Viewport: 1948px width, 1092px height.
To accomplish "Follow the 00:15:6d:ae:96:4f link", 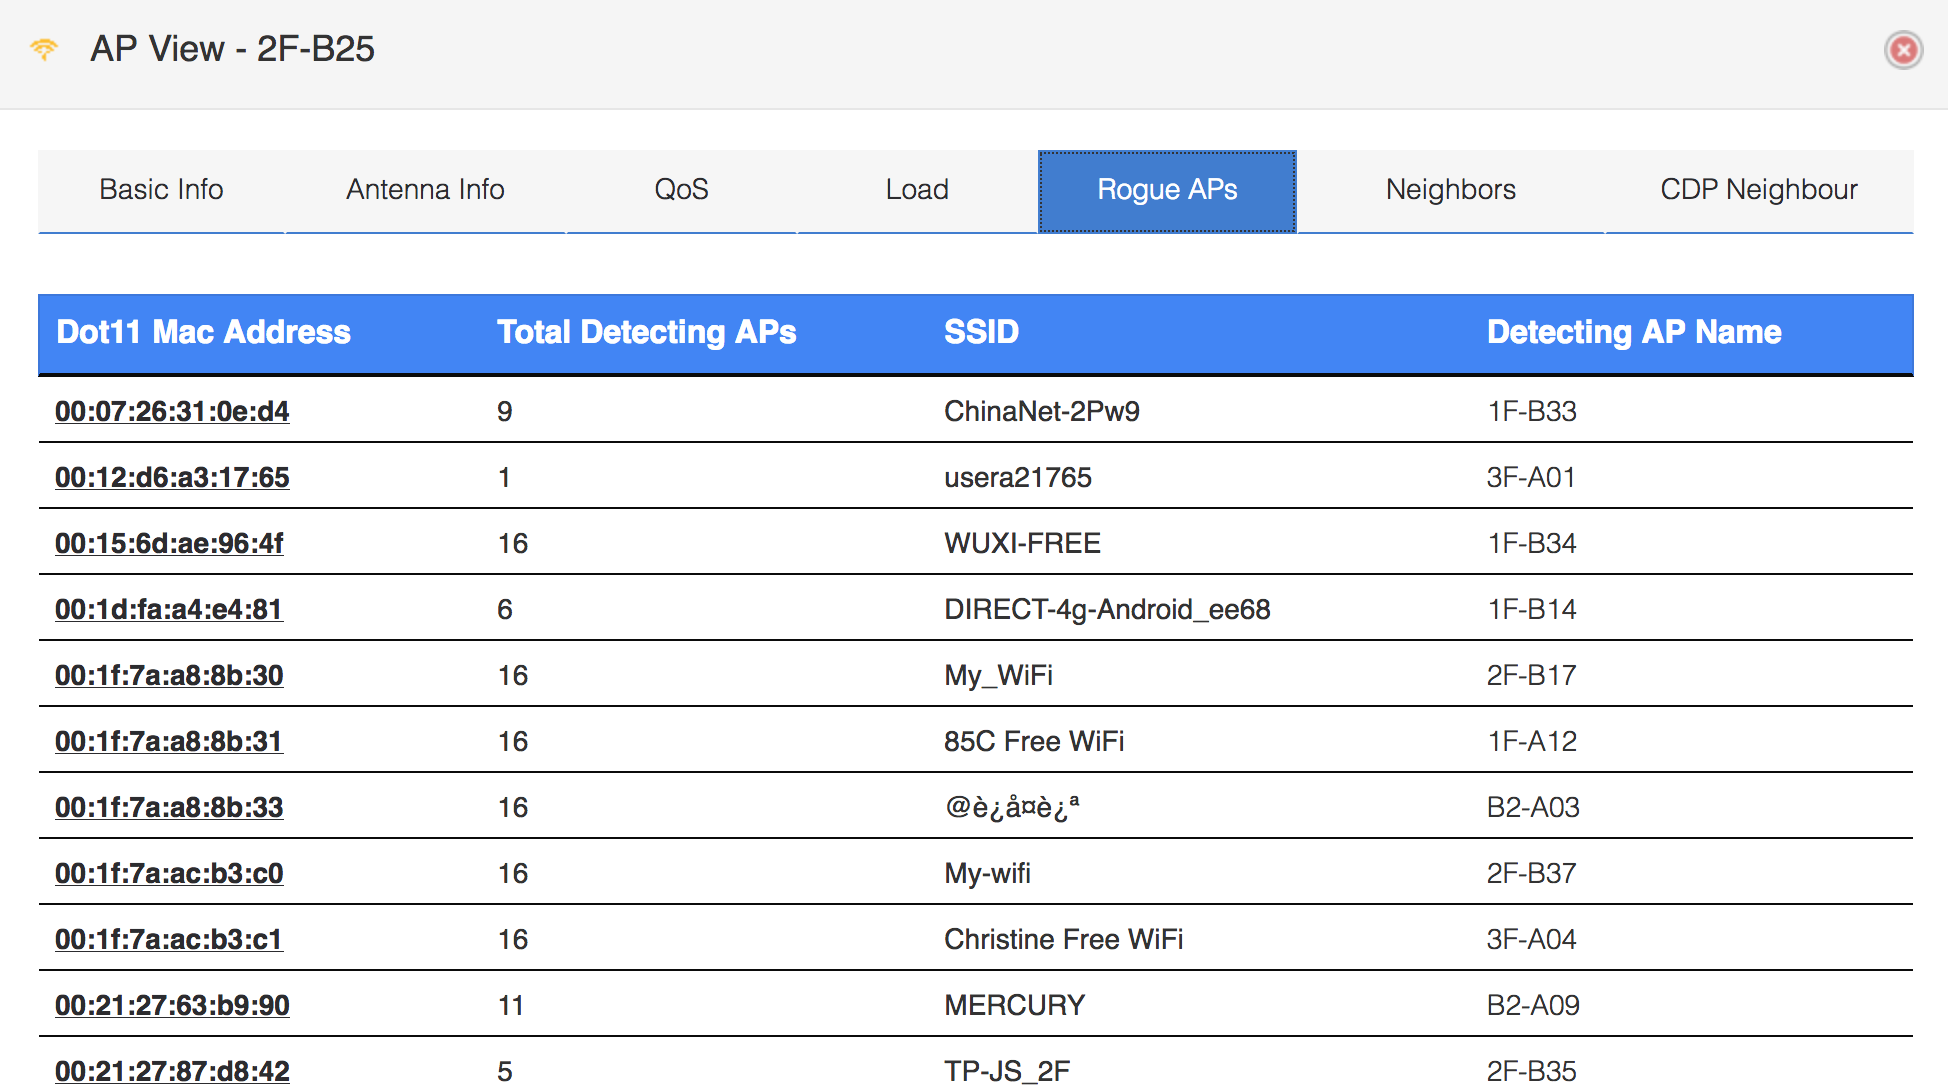I will click(x=169, y=543).
